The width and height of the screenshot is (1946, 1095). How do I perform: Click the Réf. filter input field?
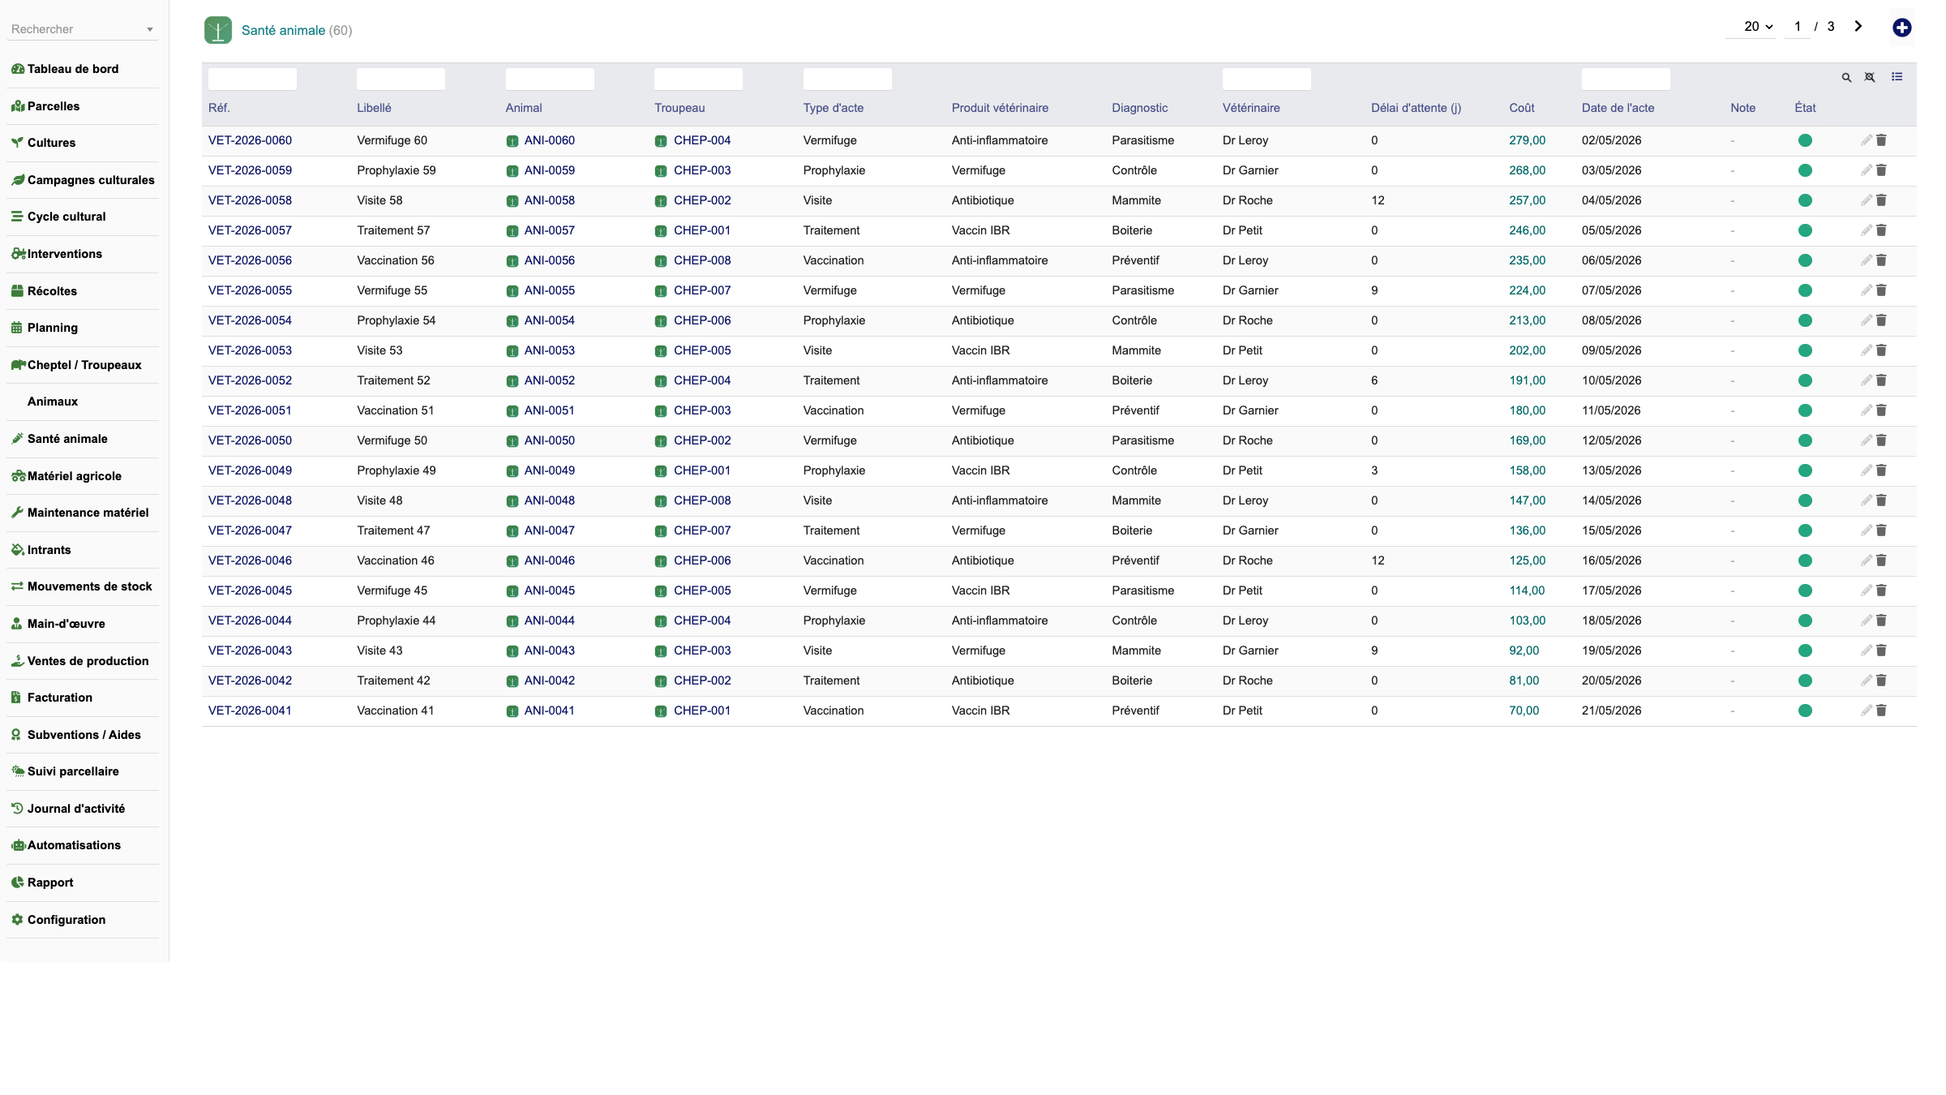tap(252, 78)
